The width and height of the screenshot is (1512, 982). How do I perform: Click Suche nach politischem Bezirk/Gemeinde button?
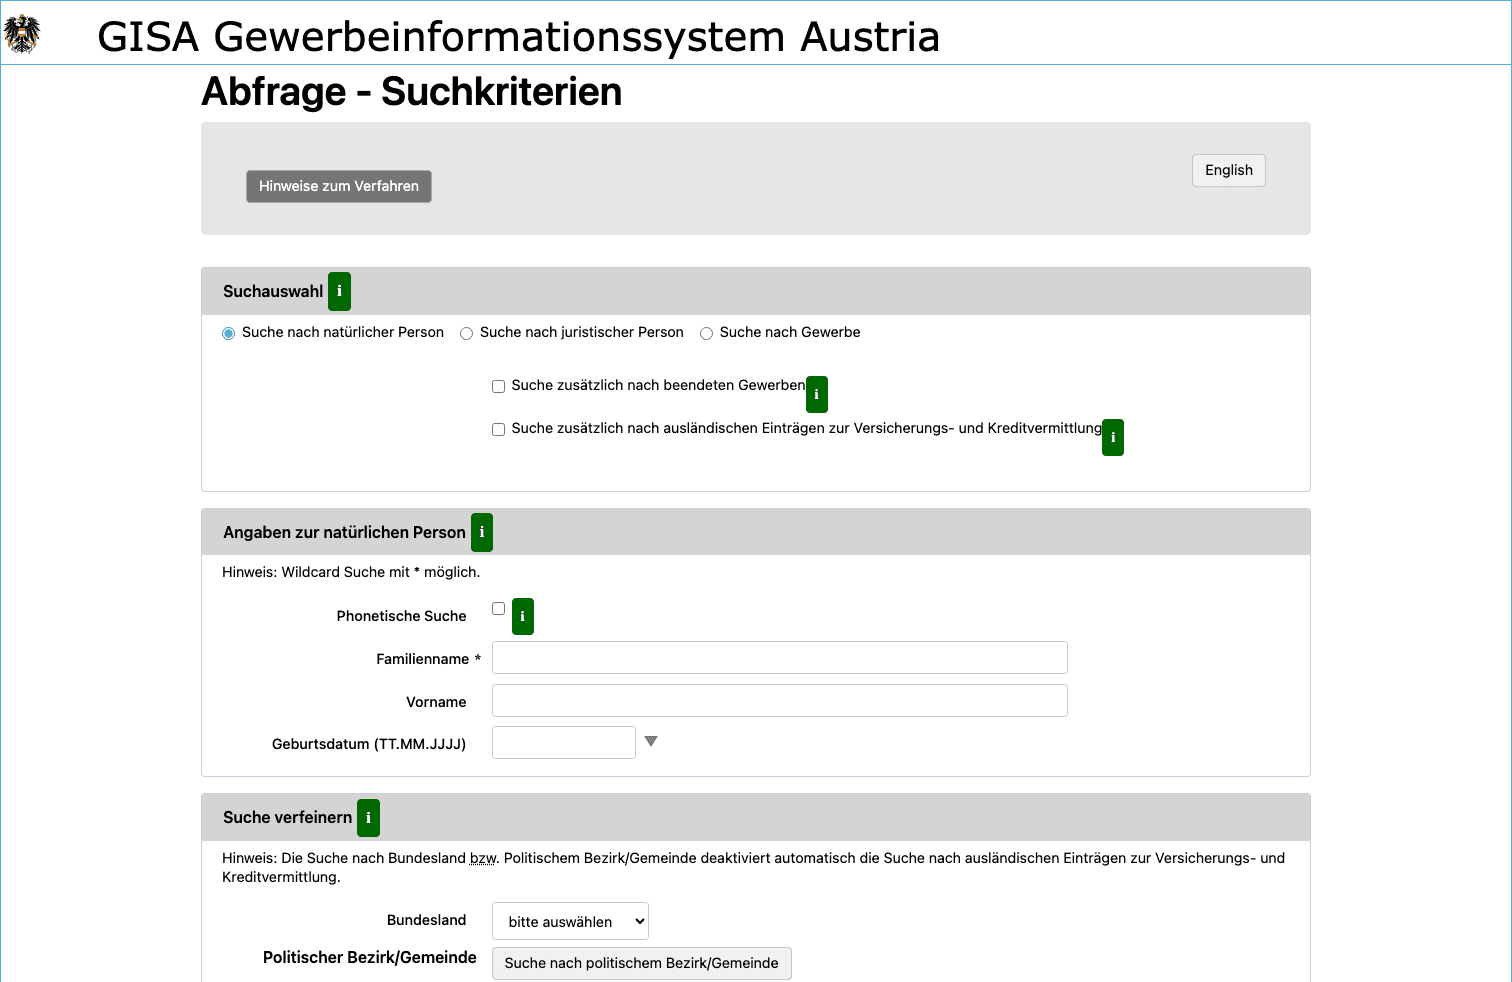641,963
